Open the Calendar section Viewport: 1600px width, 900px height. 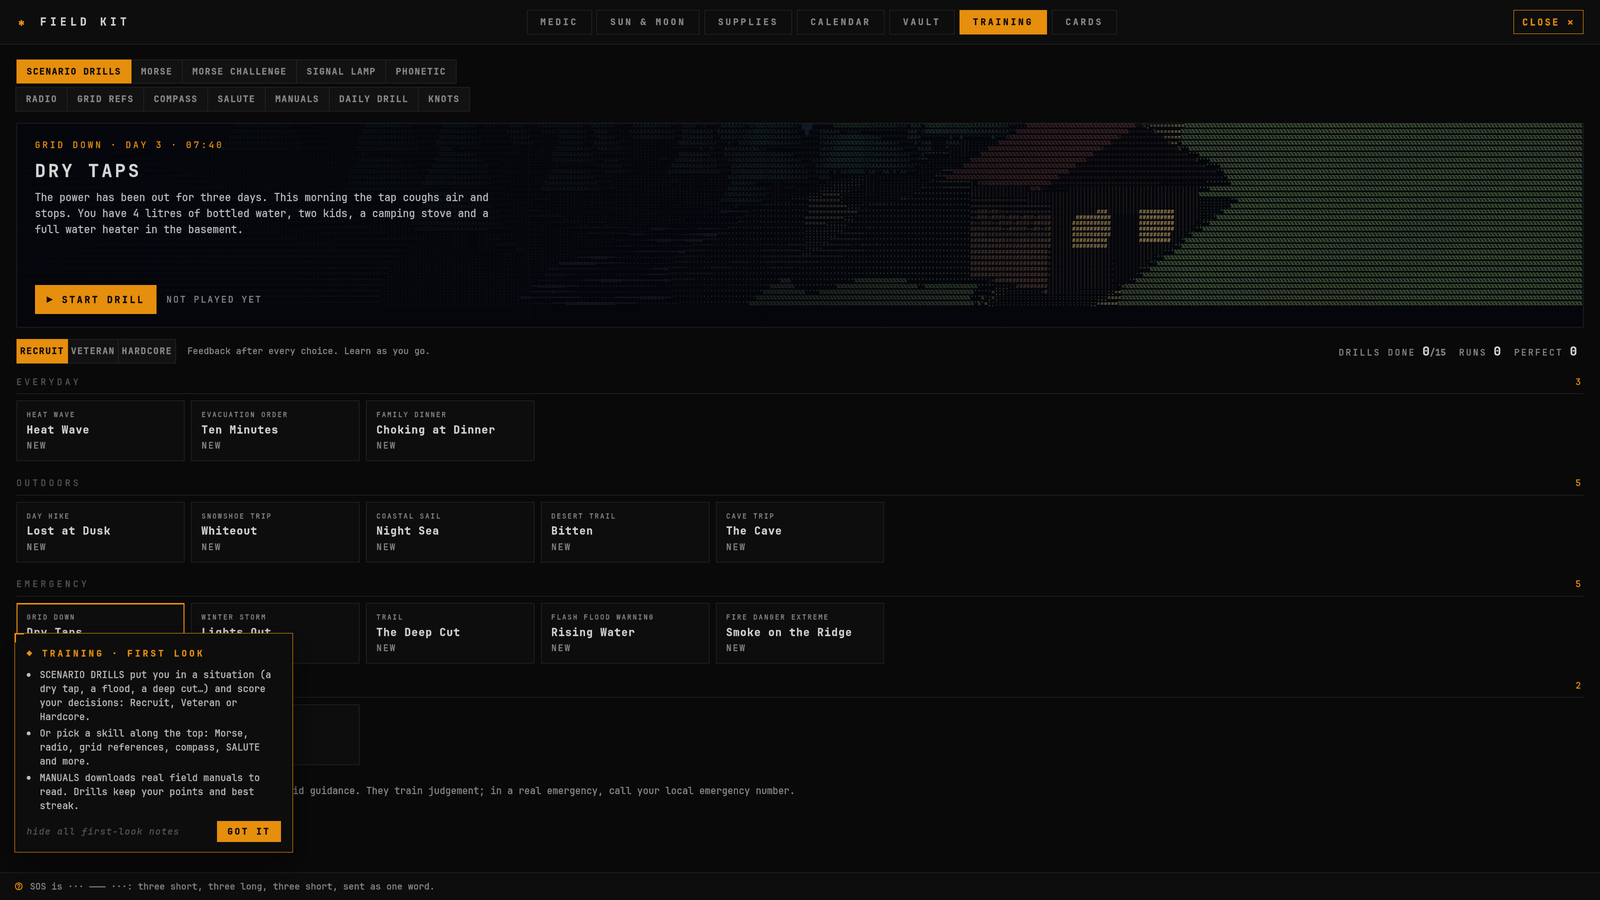coord(840,22)
